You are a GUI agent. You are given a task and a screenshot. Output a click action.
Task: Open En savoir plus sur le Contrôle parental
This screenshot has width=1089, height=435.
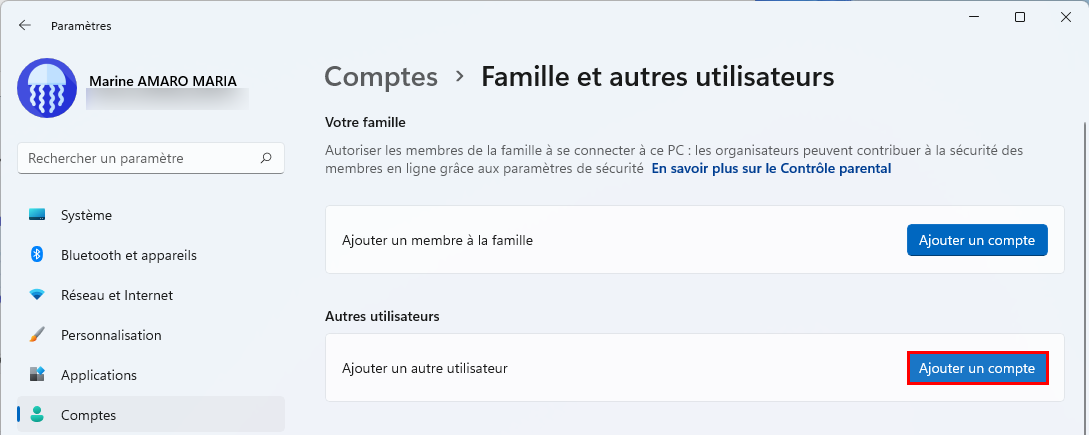pyautogui.click(x=771, y=168)
